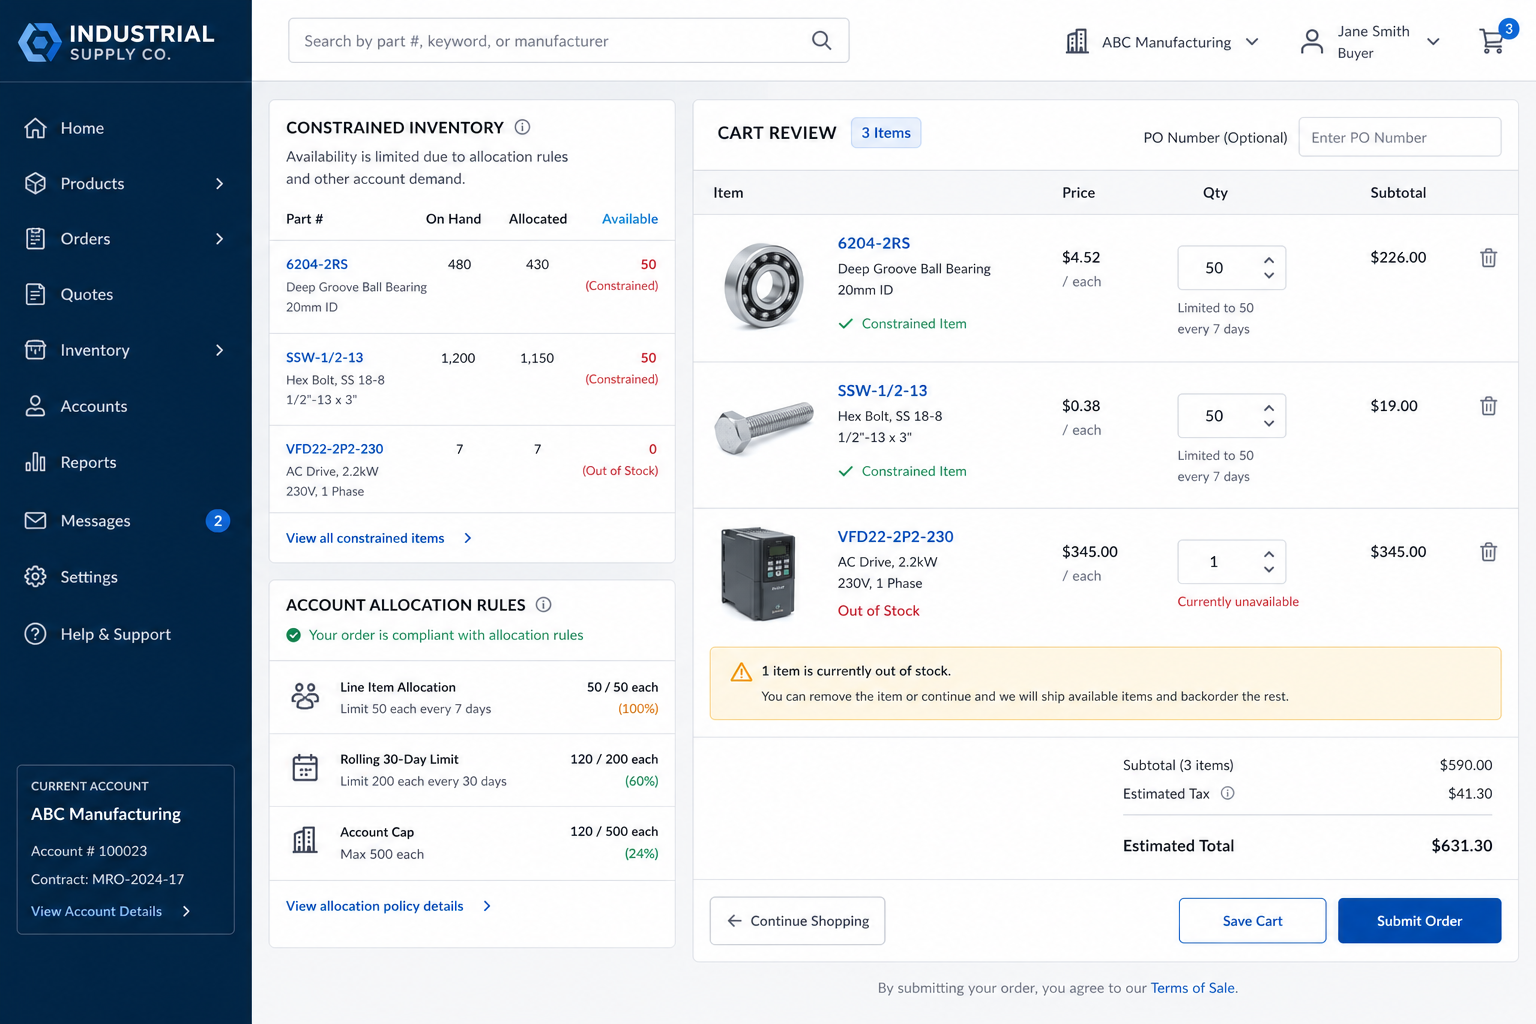Decrease quantity for 6204-2RS bearing
Screen dimensions: 1536x1024
coord(1269,276)
